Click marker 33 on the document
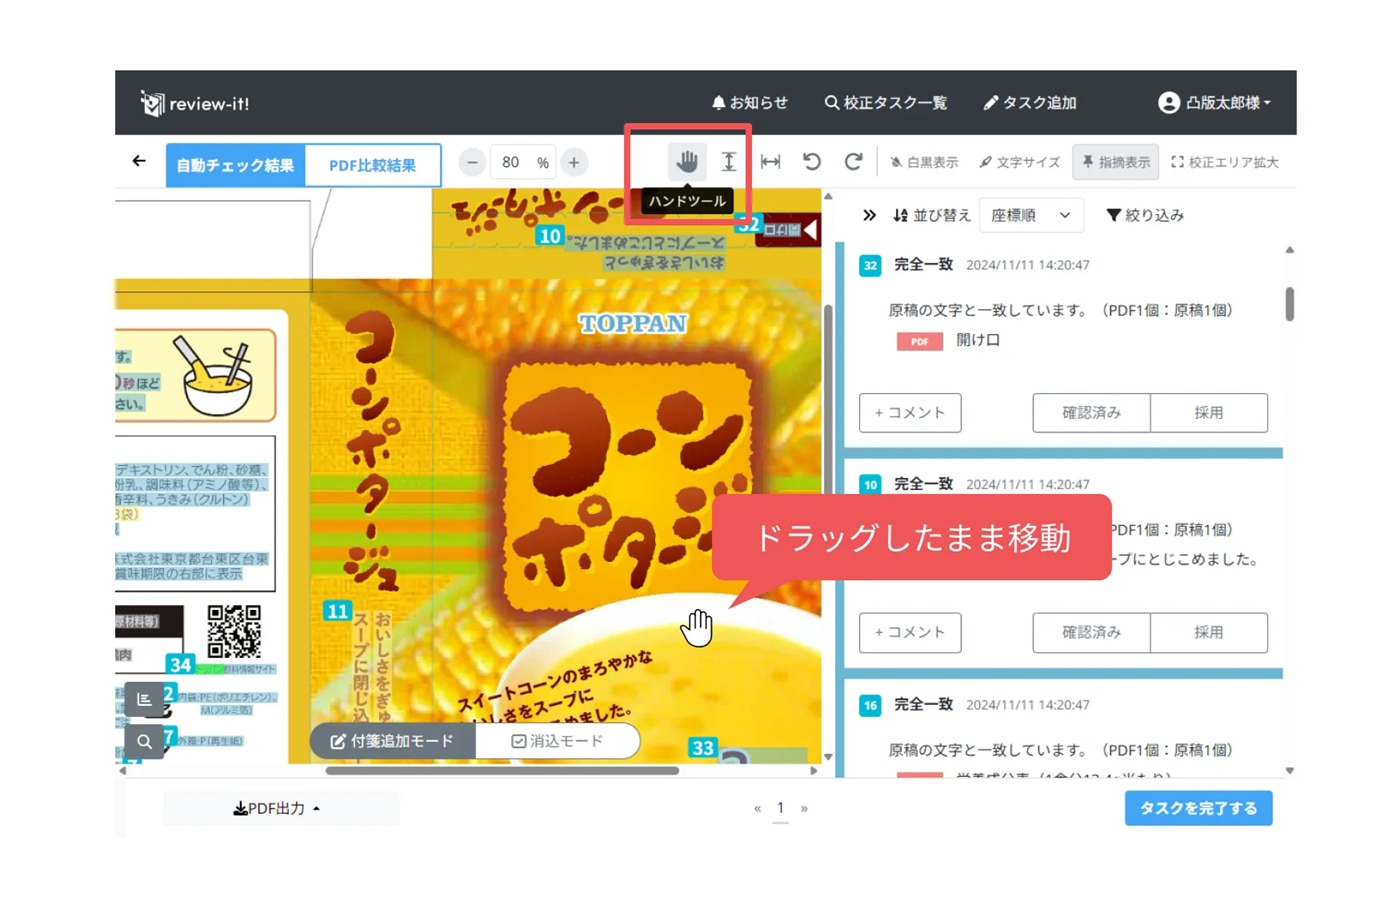The width and height of the screenshot is (1376, 908). coord(703,748)
